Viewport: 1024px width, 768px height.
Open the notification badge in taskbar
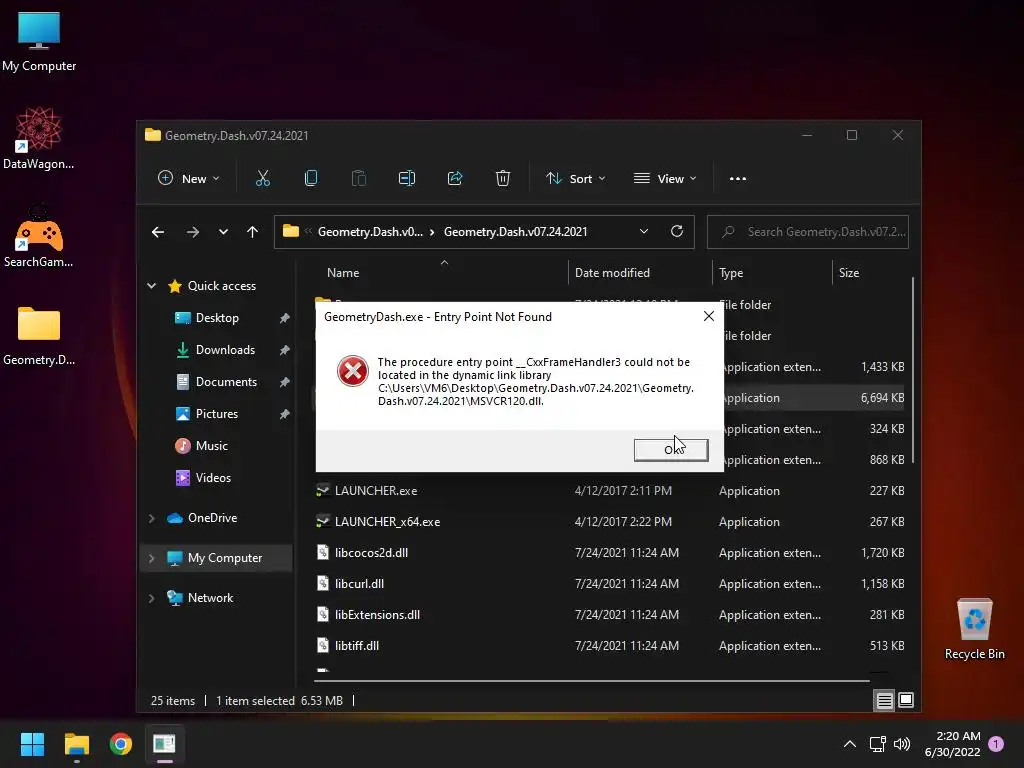(996, 743)
